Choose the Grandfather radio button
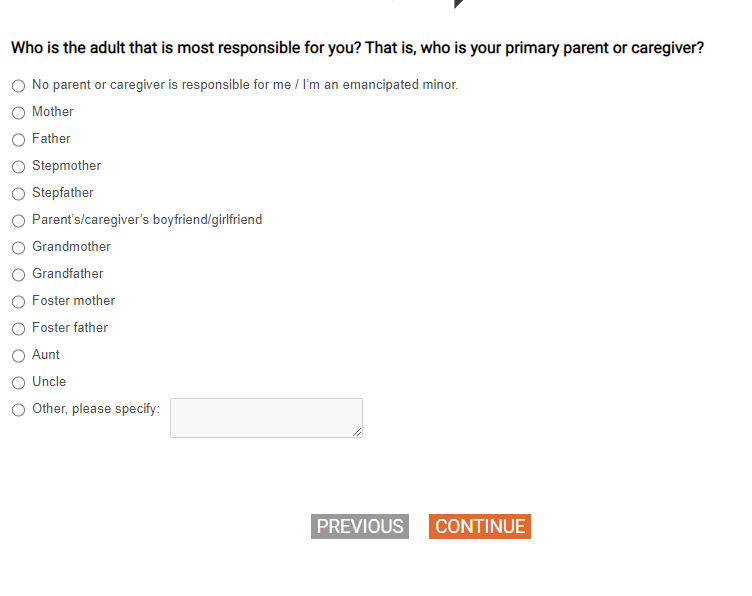This screenshot has width=752, height=596. point(18,275)
